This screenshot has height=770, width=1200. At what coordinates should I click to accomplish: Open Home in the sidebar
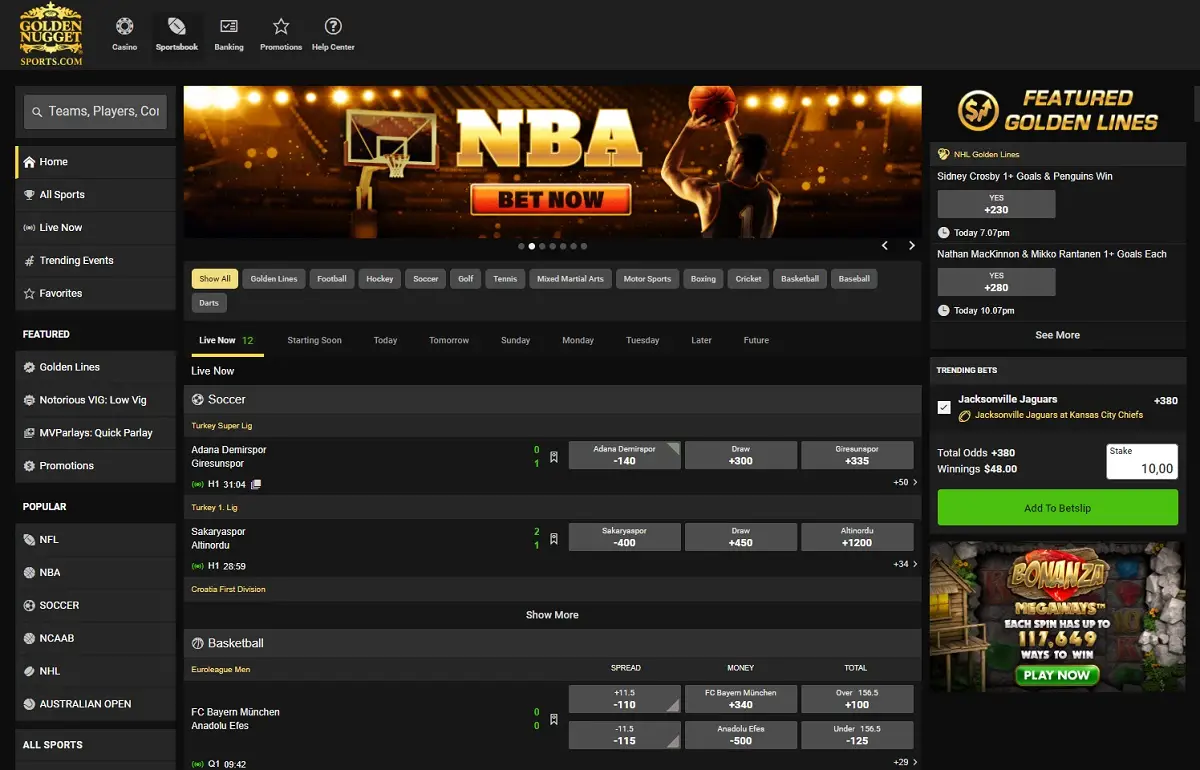pyautogui.click(x=96, y=162)
